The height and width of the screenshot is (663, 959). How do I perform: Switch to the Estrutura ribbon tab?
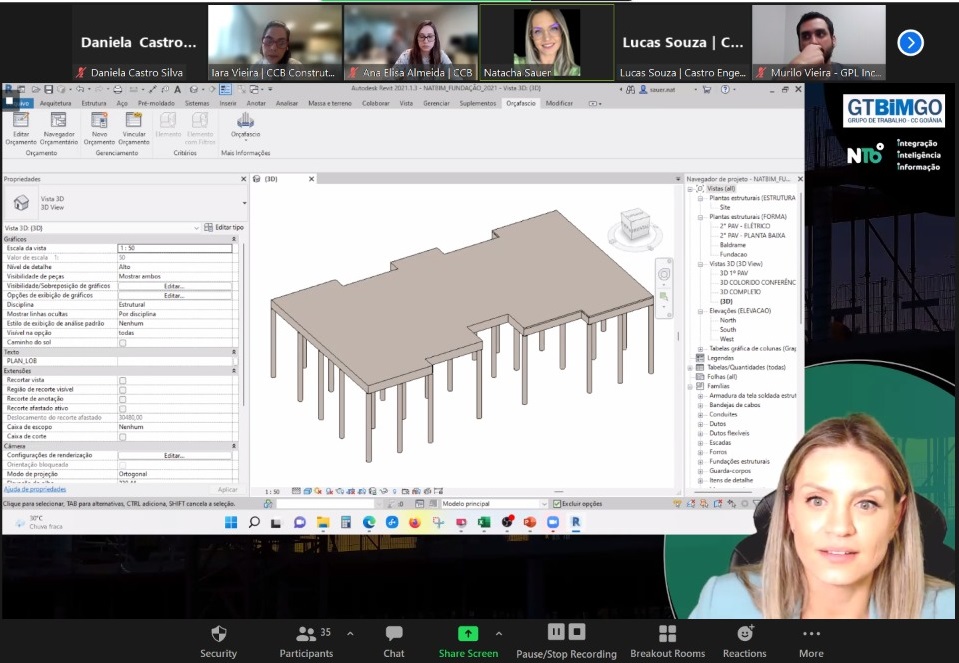tap(94, 103)
